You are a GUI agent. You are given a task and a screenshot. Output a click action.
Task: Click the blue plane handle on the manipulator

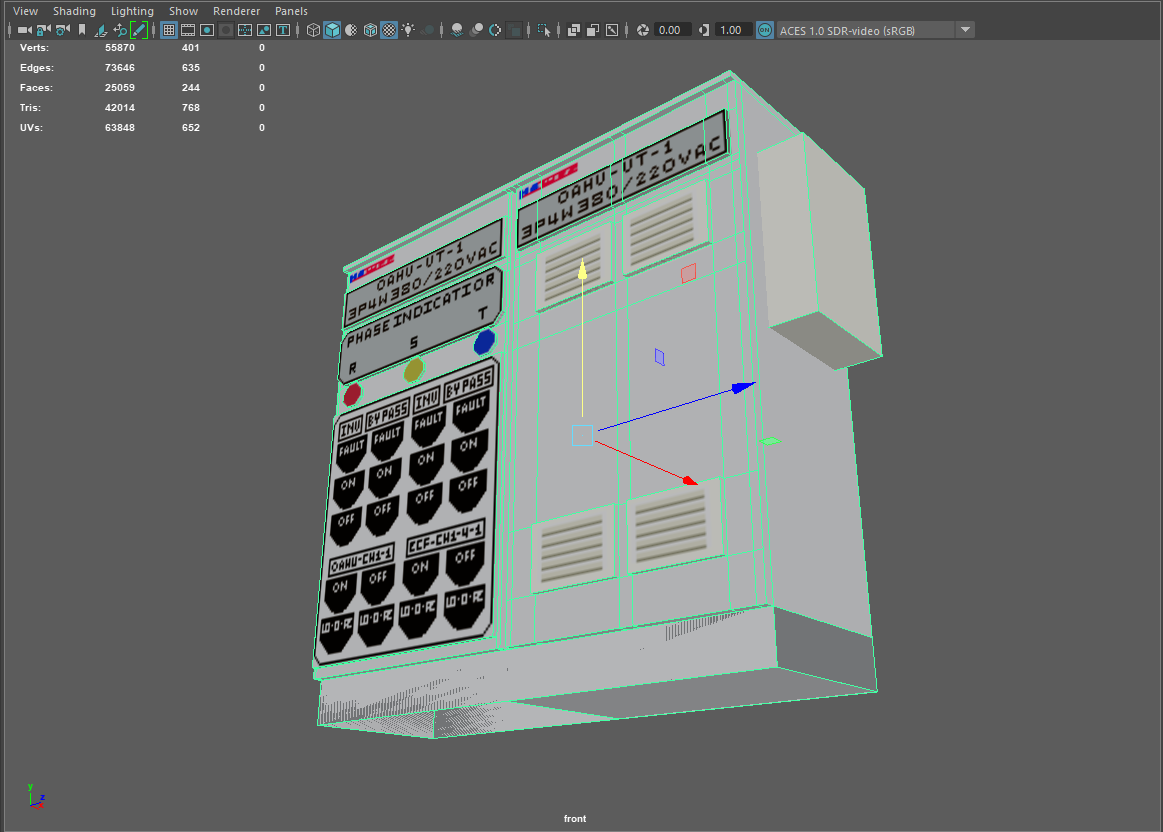[659, 357]
